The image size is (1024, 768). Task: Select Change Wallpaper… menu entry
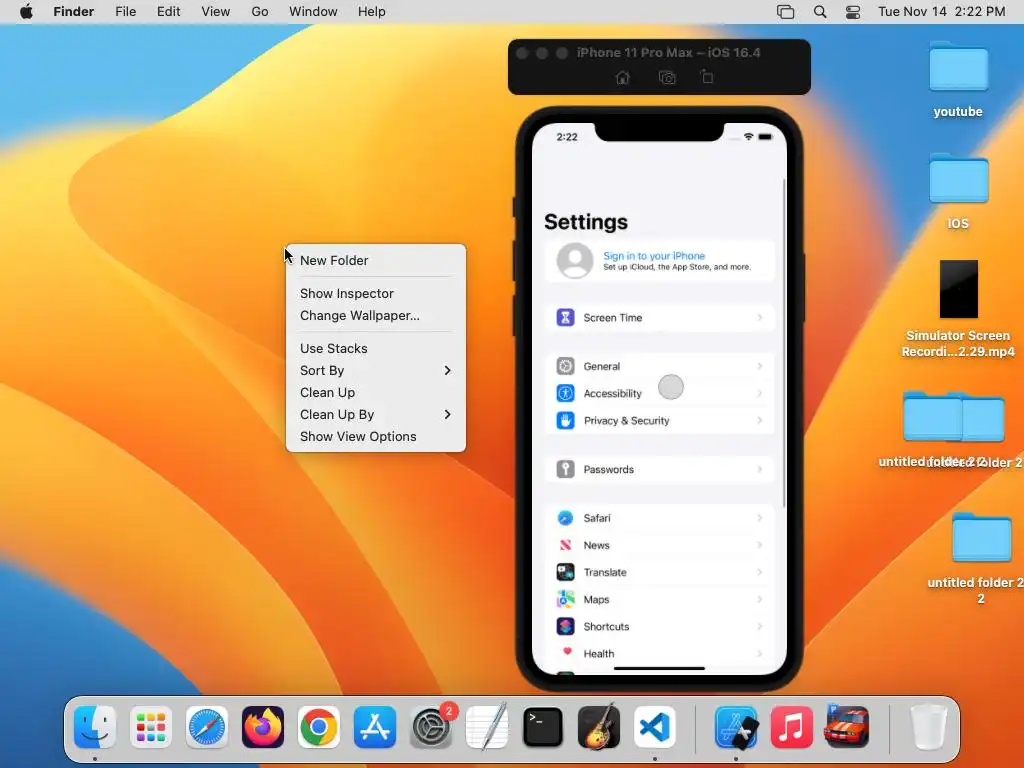click(x=376, y=315)
